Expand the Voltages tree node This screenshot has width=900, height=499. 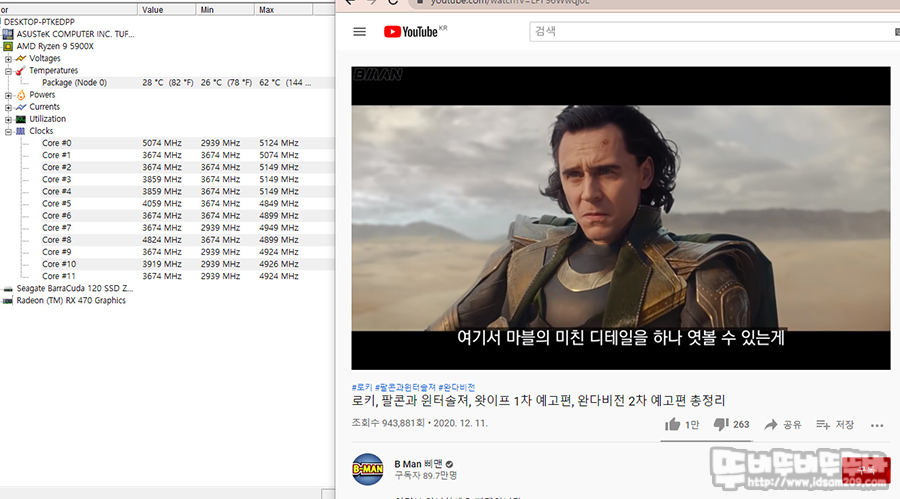pyautogui.click(x=8, y=59)
